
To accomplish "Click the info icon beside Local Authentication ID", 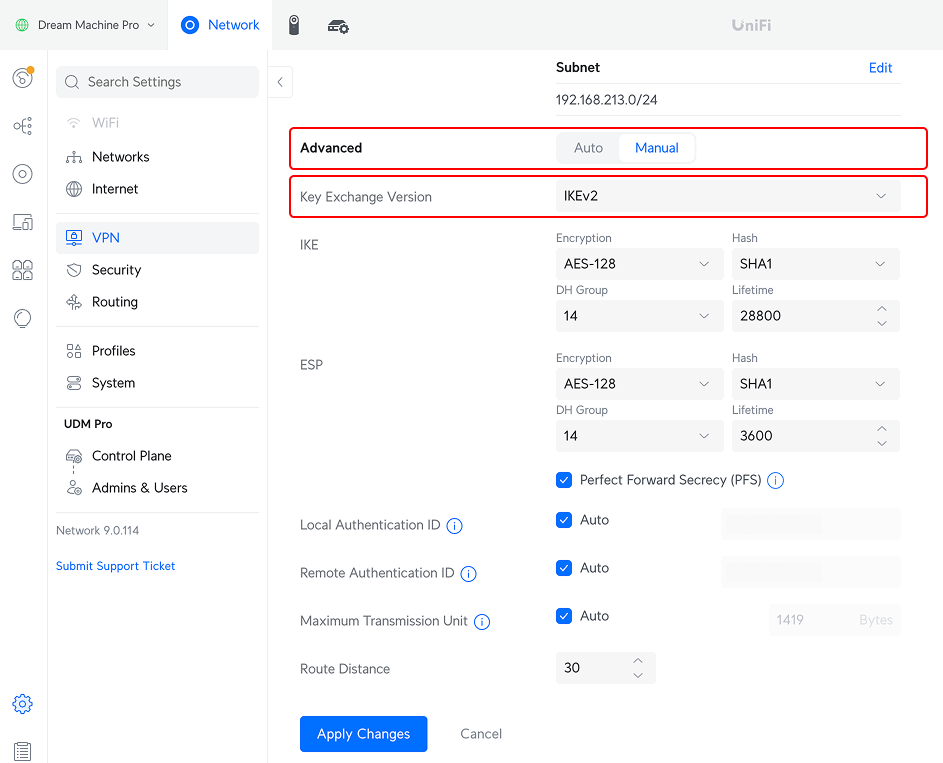I will (454, 526).
